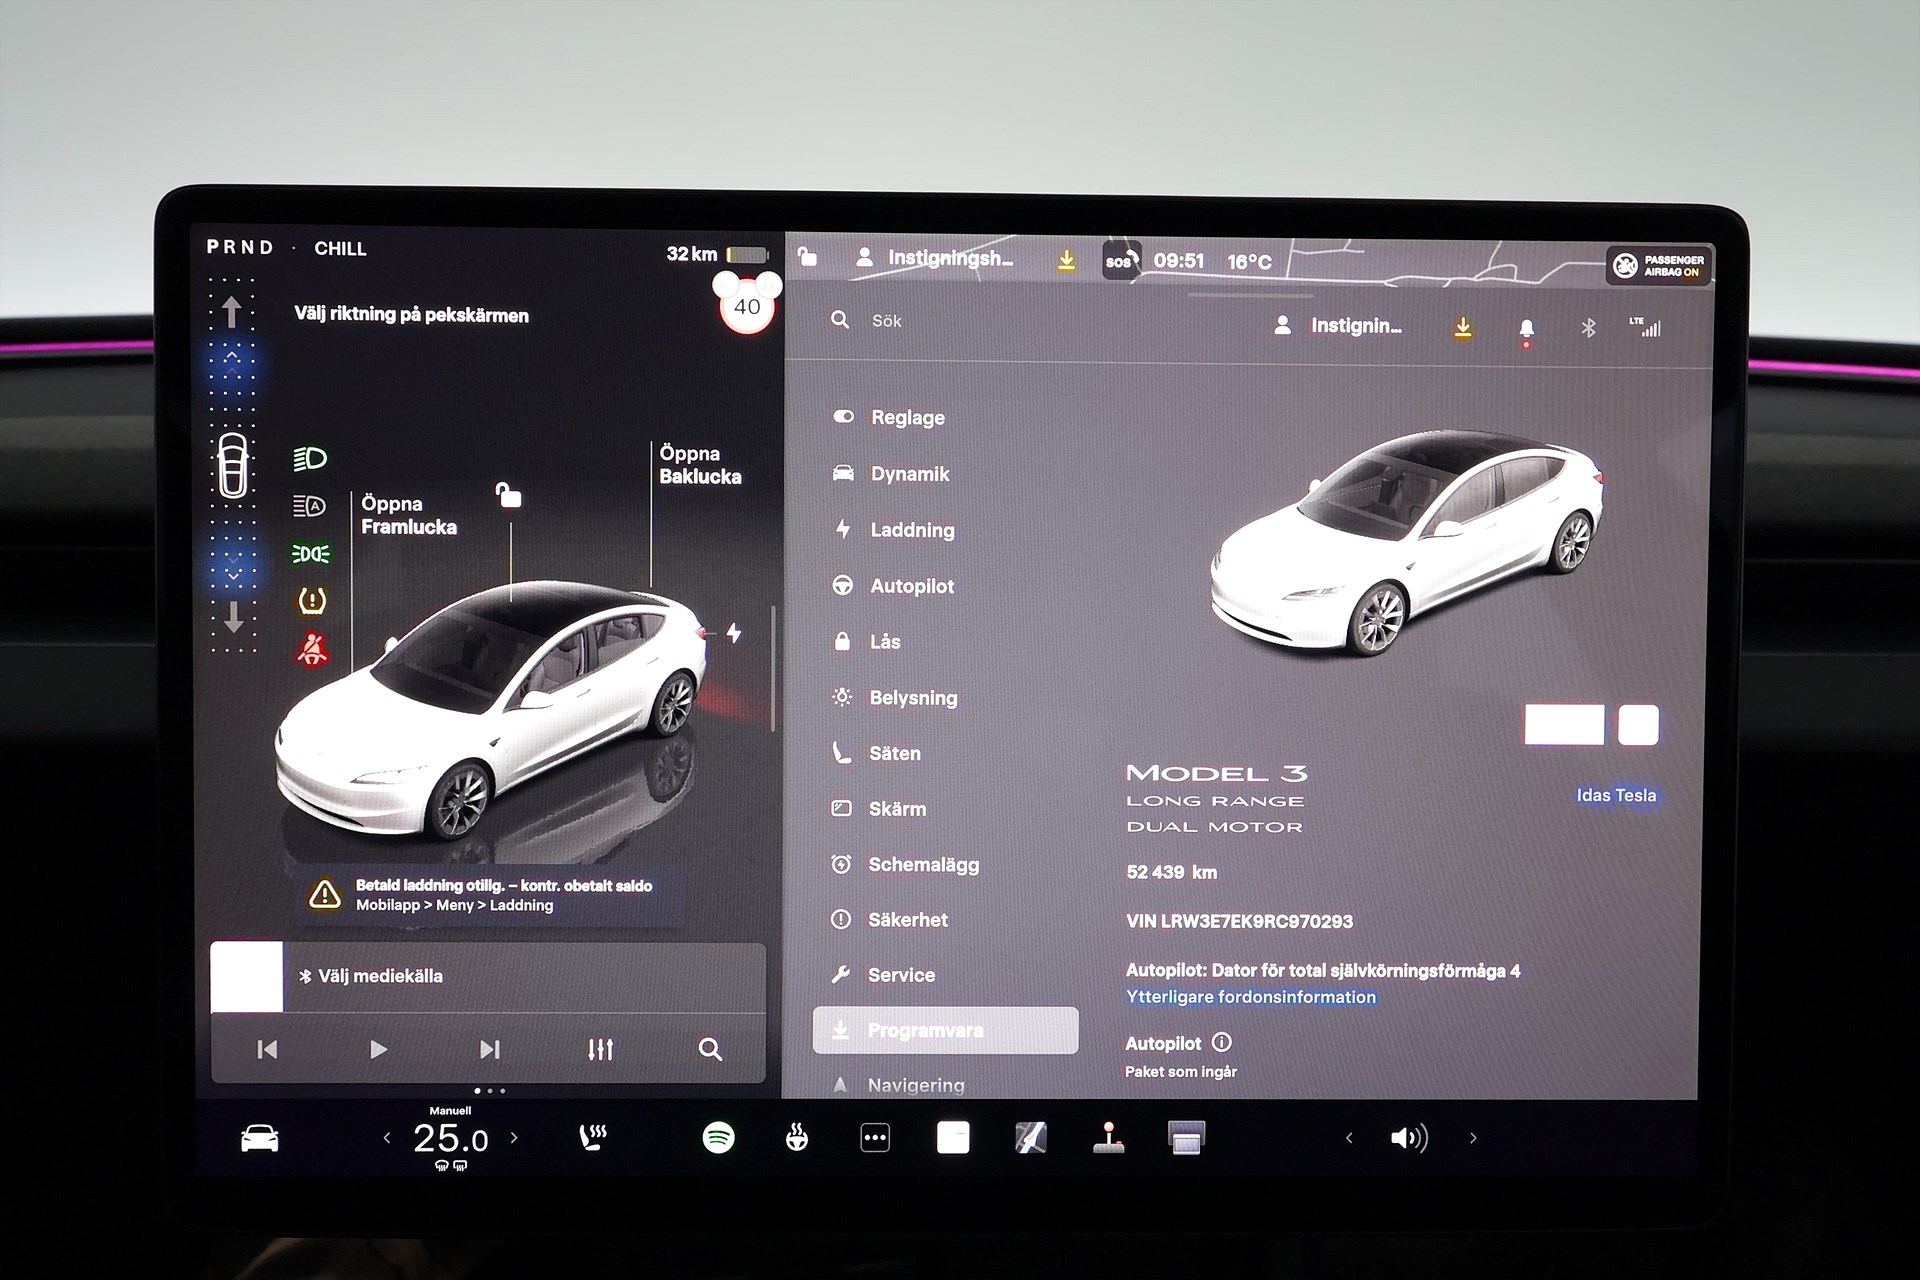The height and width of the screenshot is (1280, 1920).
Task: Tap Öppna Baklucka to open trunk
Action: (700, 466)
